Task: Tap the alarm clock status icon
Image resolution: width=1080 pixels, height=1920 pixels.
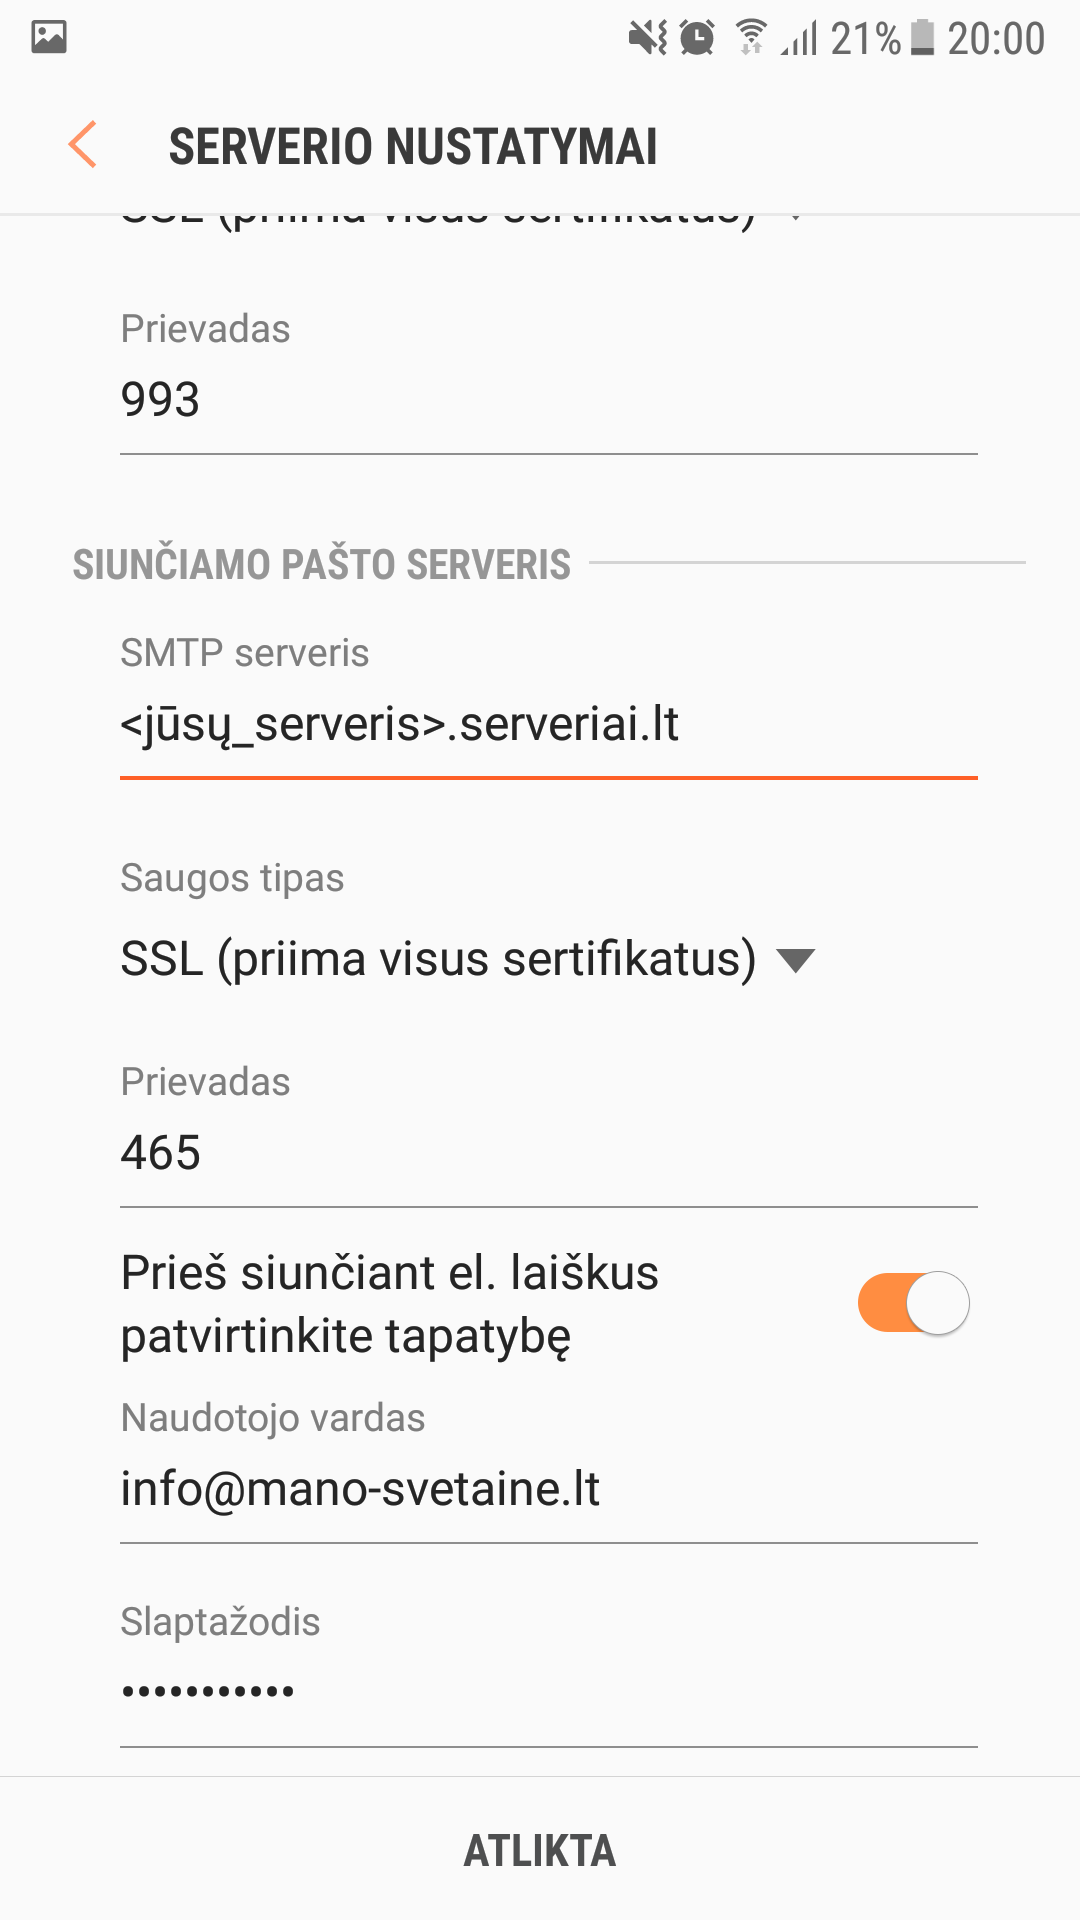Action: 697,38
